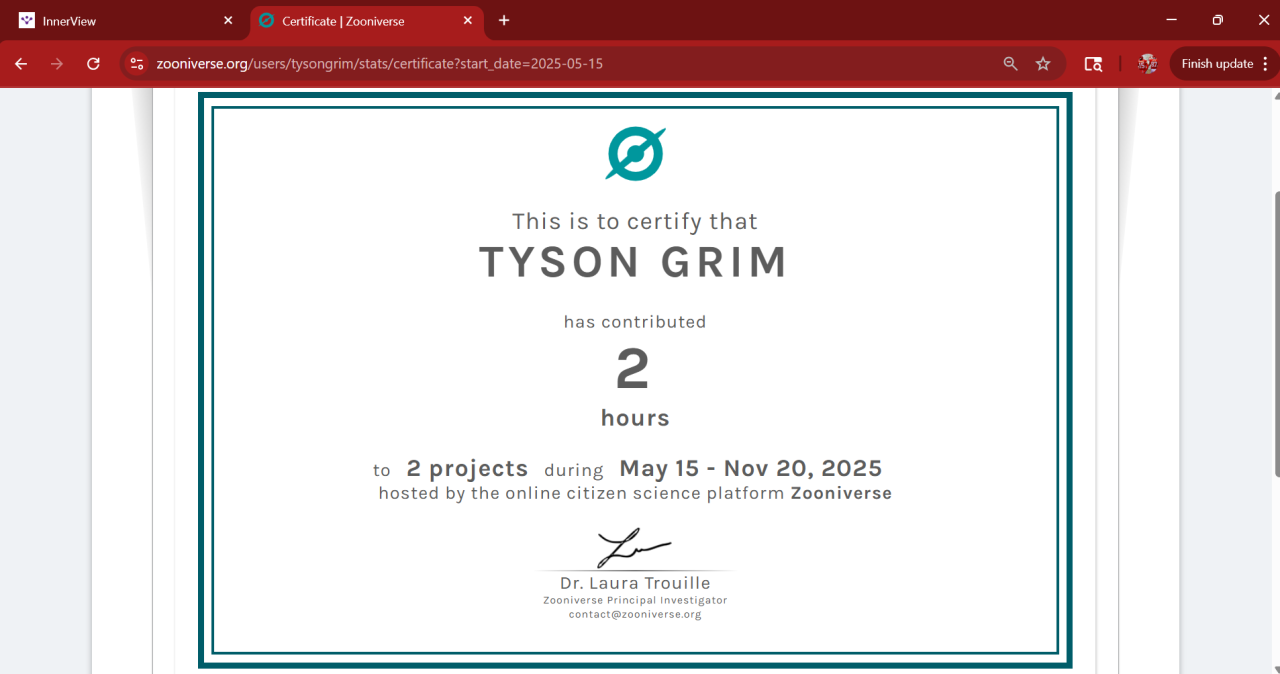Open a new browser tab

tap(504, 20)
